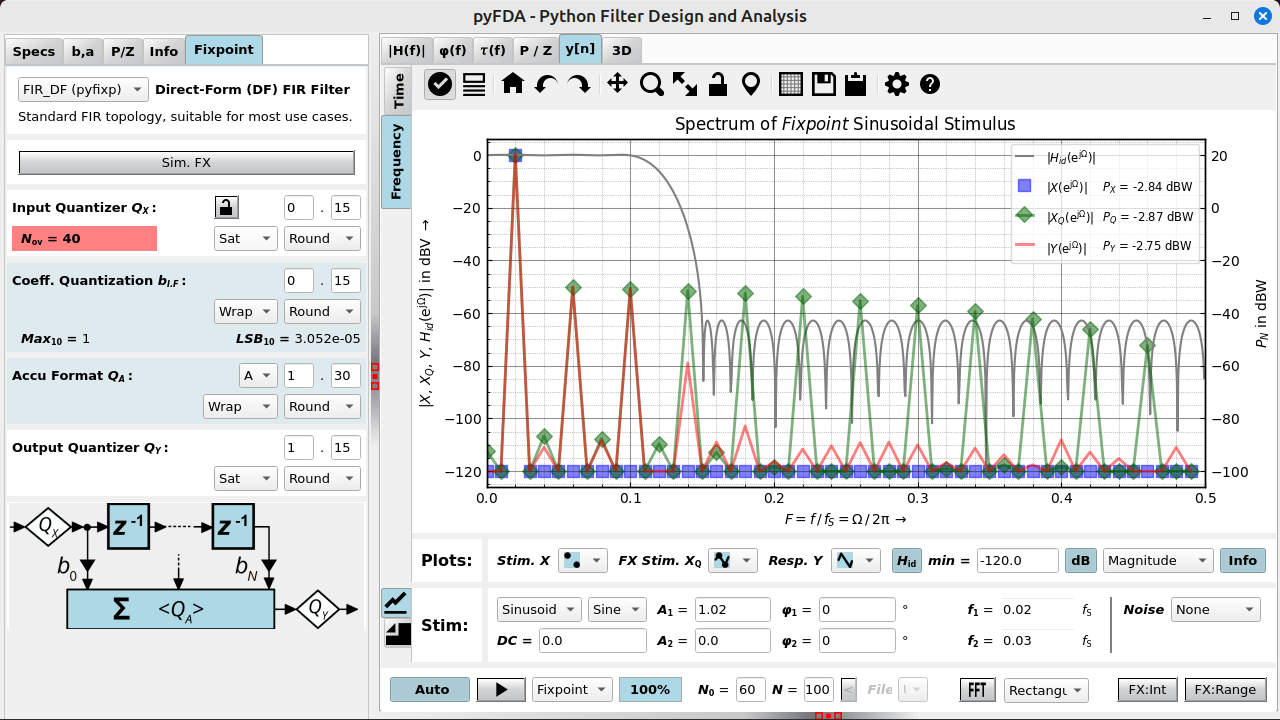
Task: Click the full-view diagonal arrows icon
Action: pos(685,84)
